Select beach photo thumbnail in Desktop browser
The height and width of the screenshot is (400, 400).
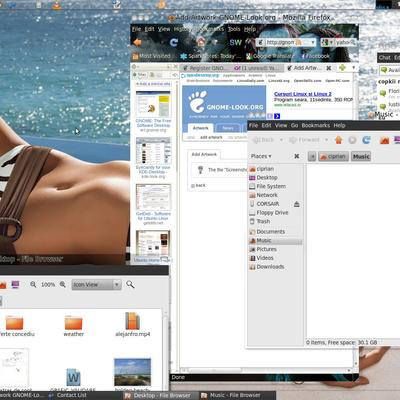click(x=132, y=372)
